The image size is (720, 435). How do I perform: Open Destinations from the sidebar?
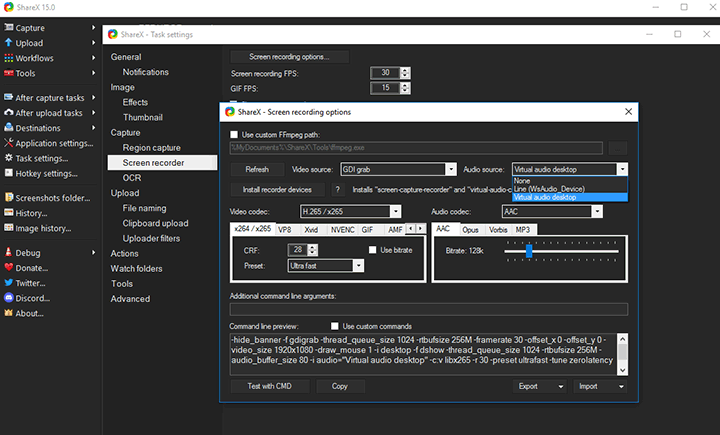(9, 128)
